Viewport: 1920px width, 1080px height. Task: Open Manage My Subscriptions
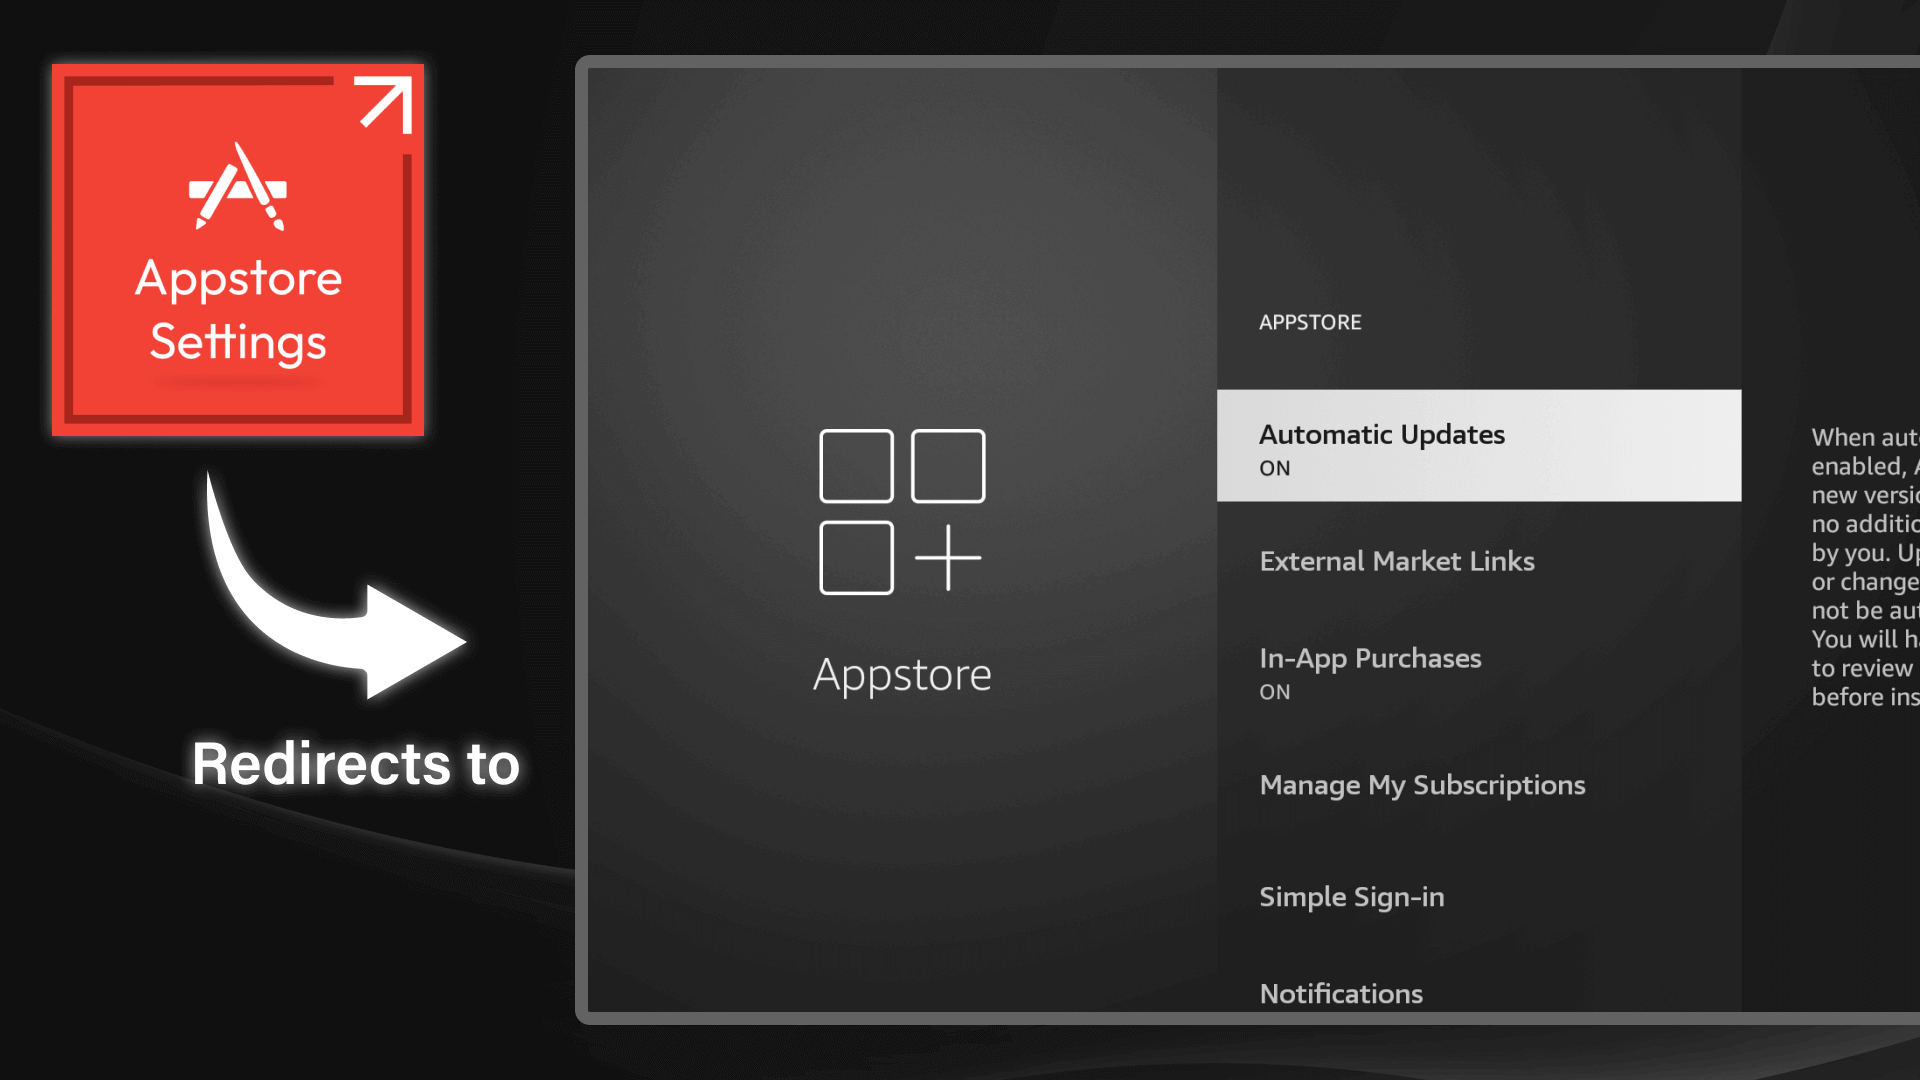tap(1422, 785)
